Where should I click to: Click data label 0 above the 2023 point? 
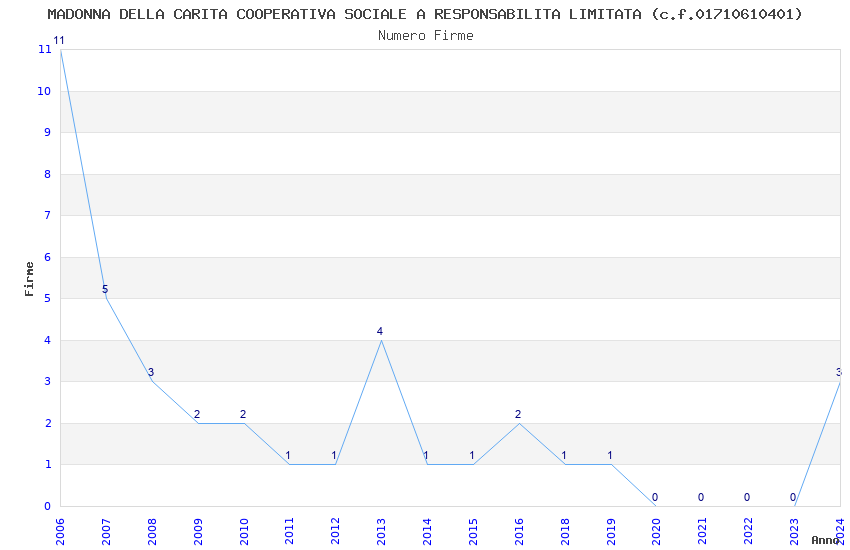point(793,497)
